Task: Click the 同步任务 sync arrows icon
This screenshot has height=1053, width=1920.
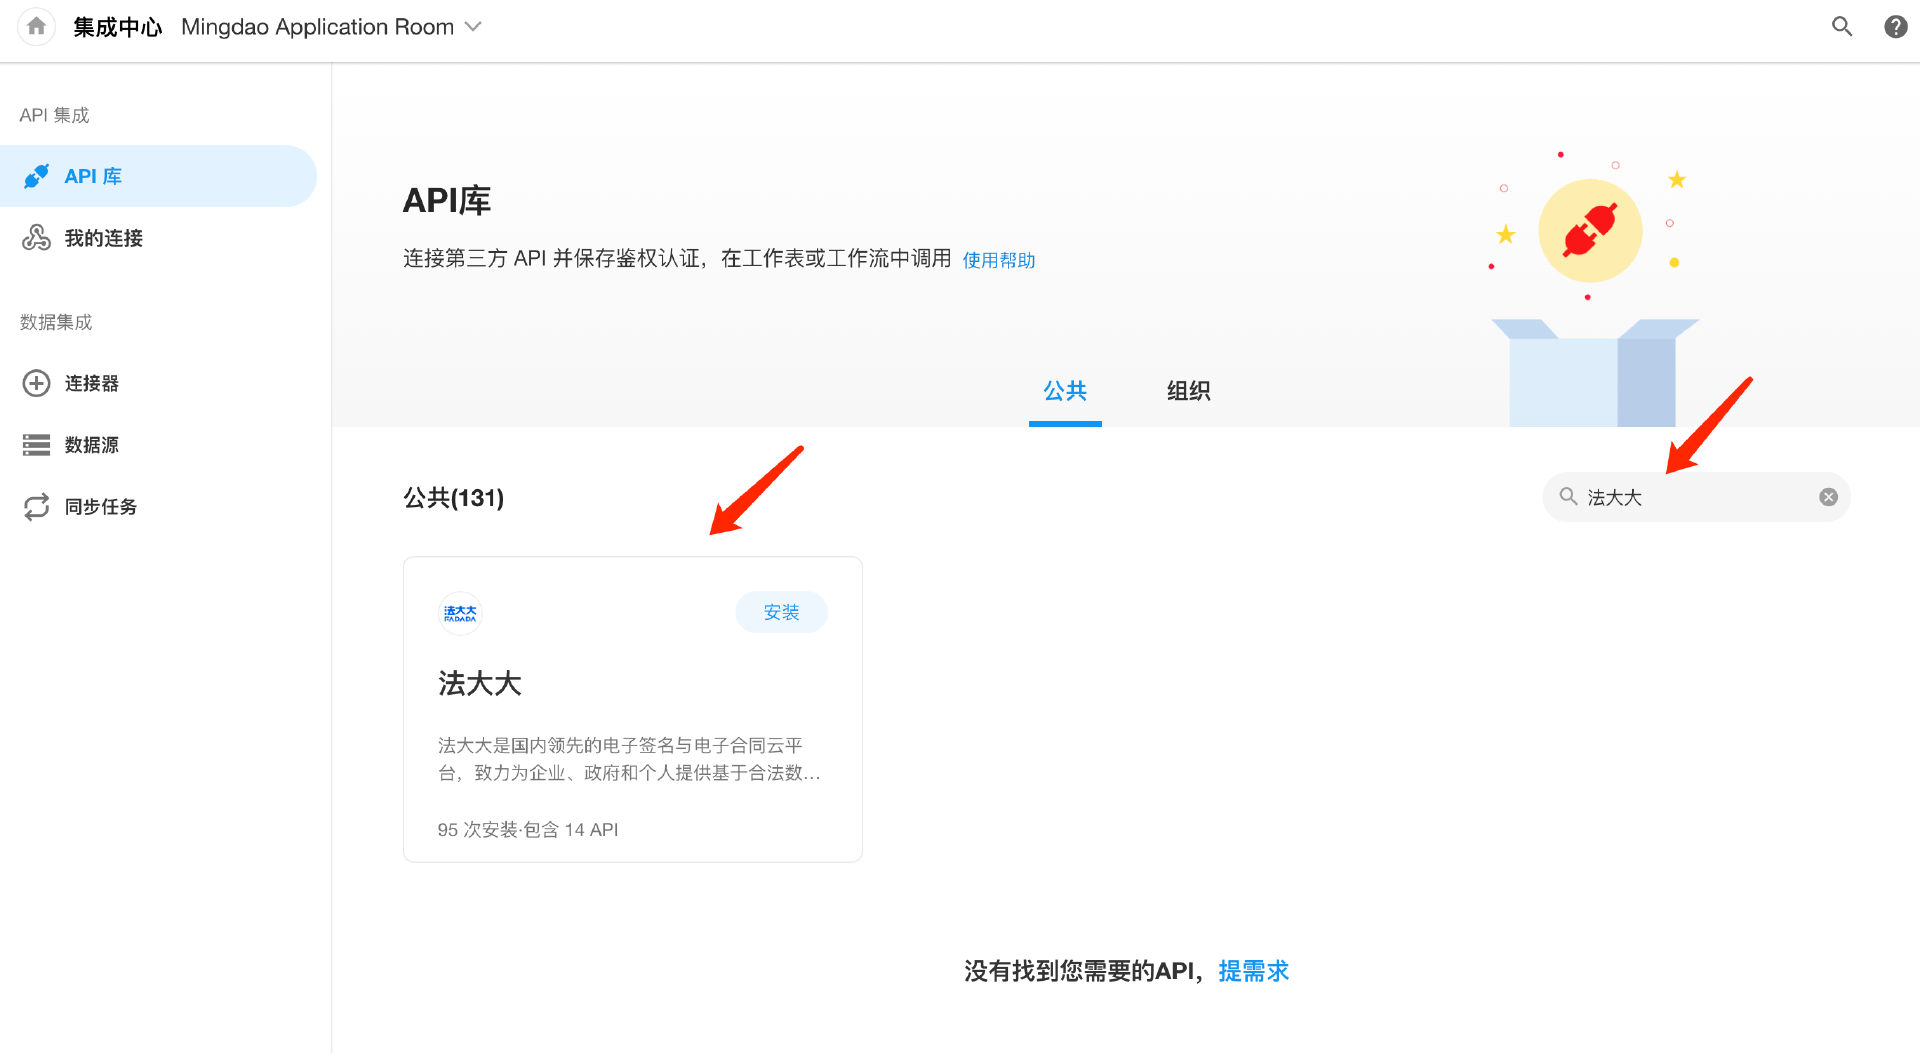Action: (x=37, y=507)
